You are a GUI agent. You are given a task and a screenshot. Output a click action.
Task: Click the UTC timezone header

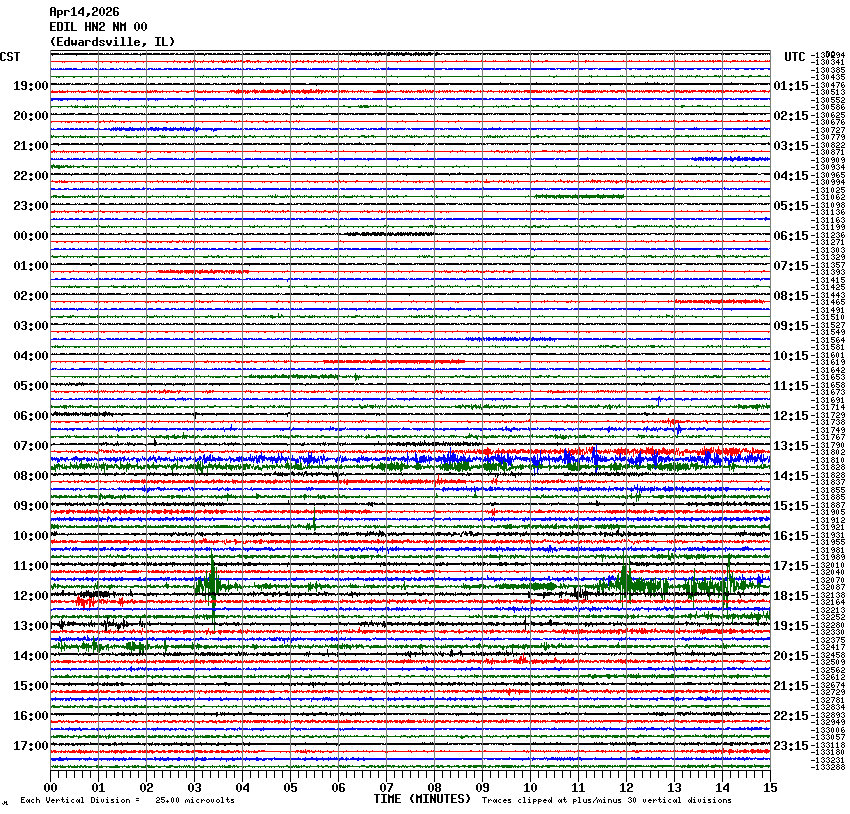click(795, 57)
